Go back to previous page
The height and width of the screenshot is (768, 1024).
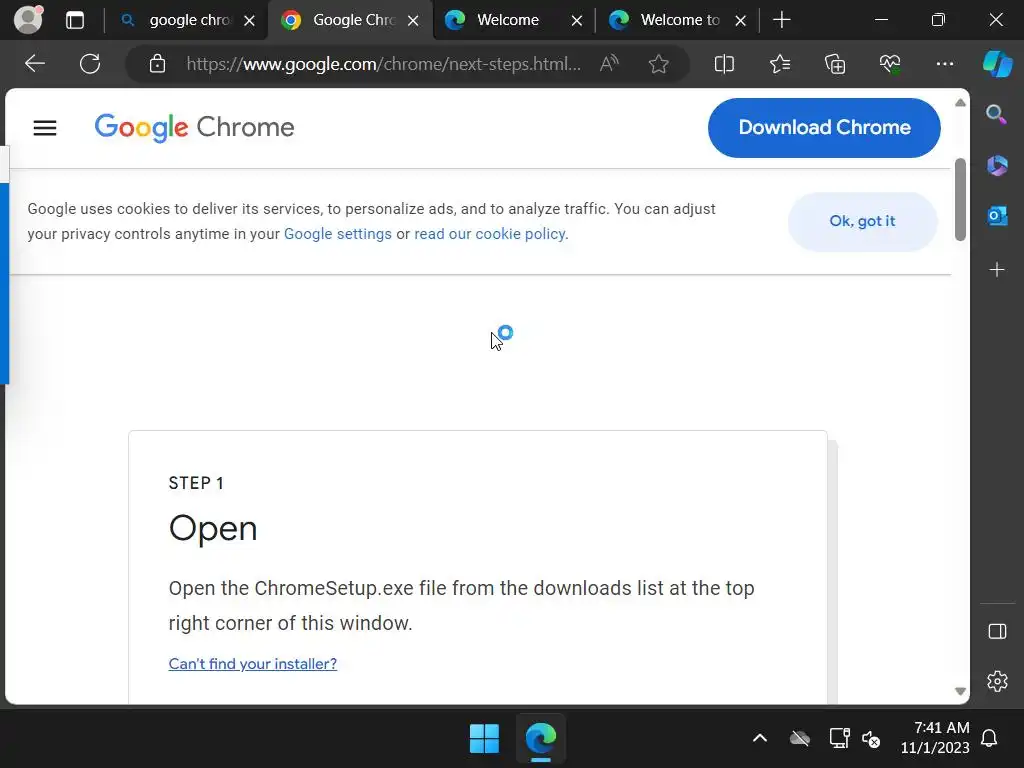tap(35, 63)
